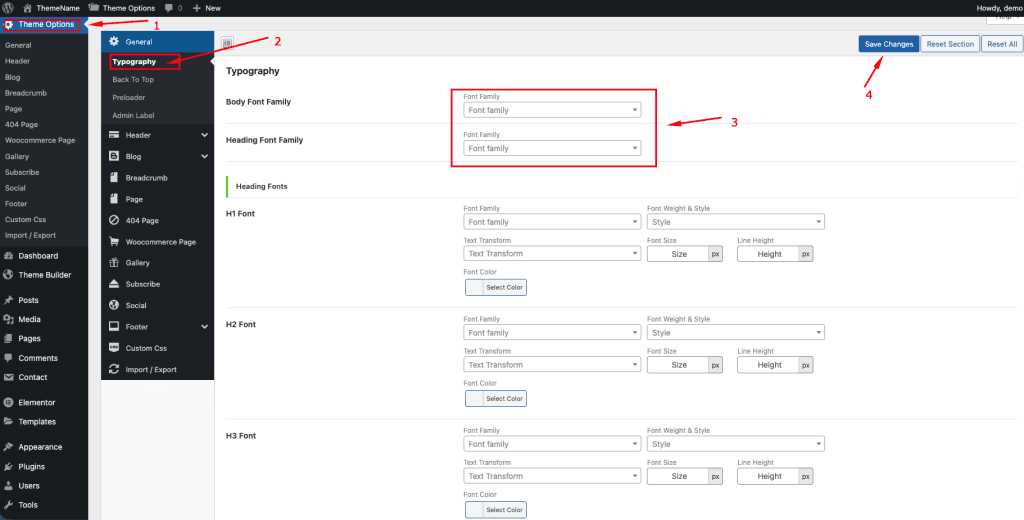Open the H1 Font Weight & Style dropdown
1024x520 pixels.
tap(735, 222)
